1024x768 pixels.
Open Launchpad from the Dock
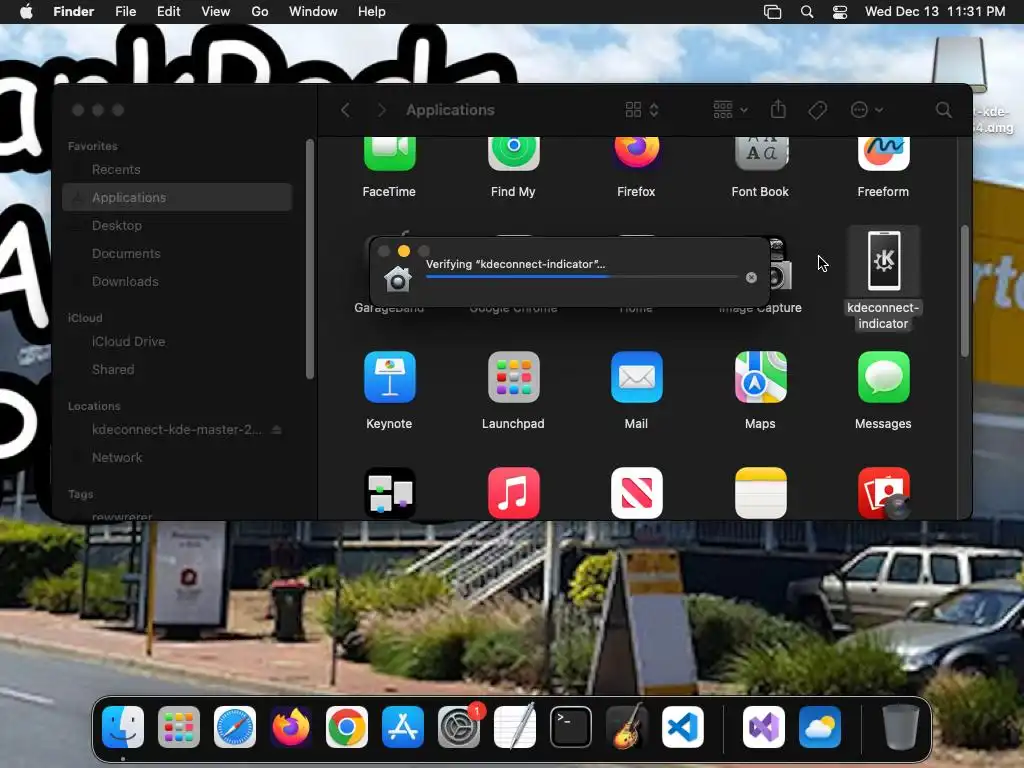tap(179, 727)
